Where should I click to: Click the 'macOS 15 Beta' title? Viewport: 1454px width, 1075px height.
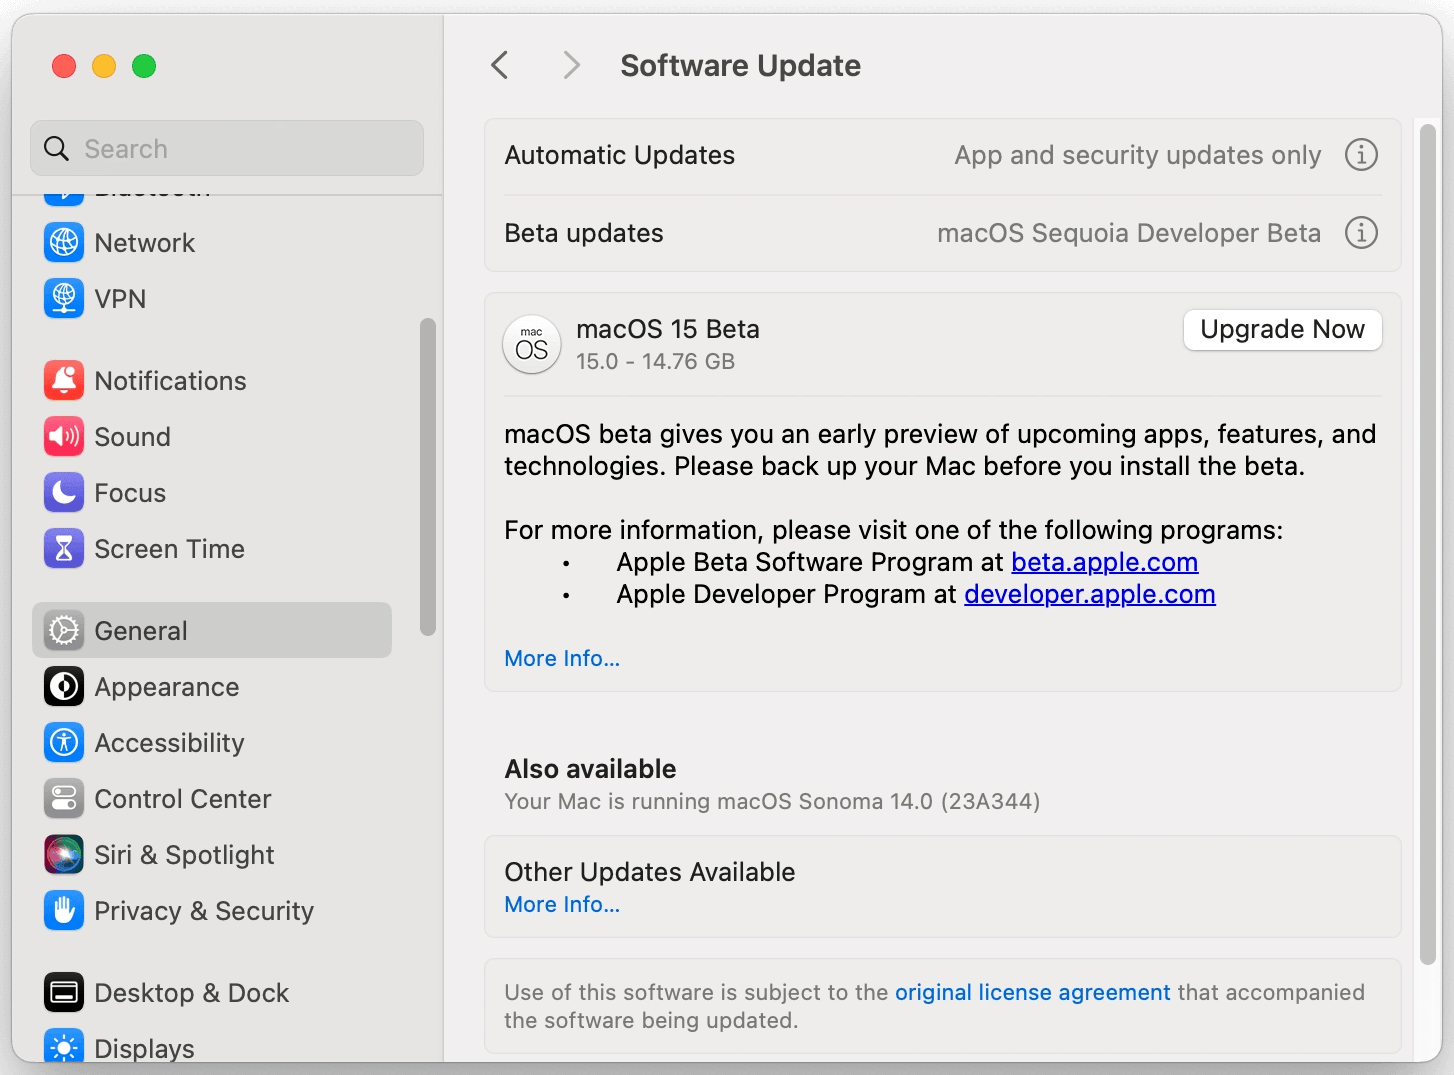pos(668,329)
